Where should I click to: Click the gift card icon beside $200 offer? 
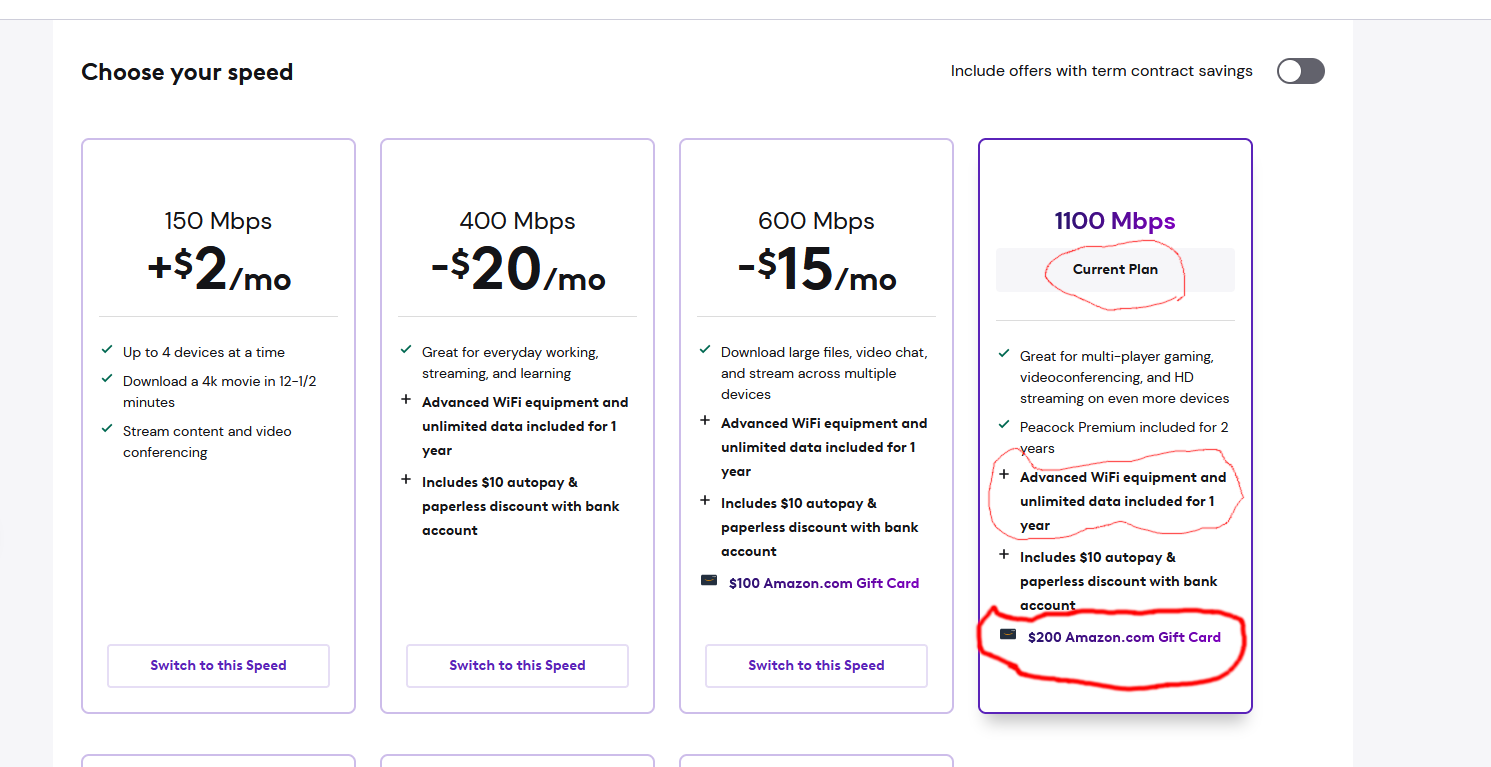click(1008, 634)
